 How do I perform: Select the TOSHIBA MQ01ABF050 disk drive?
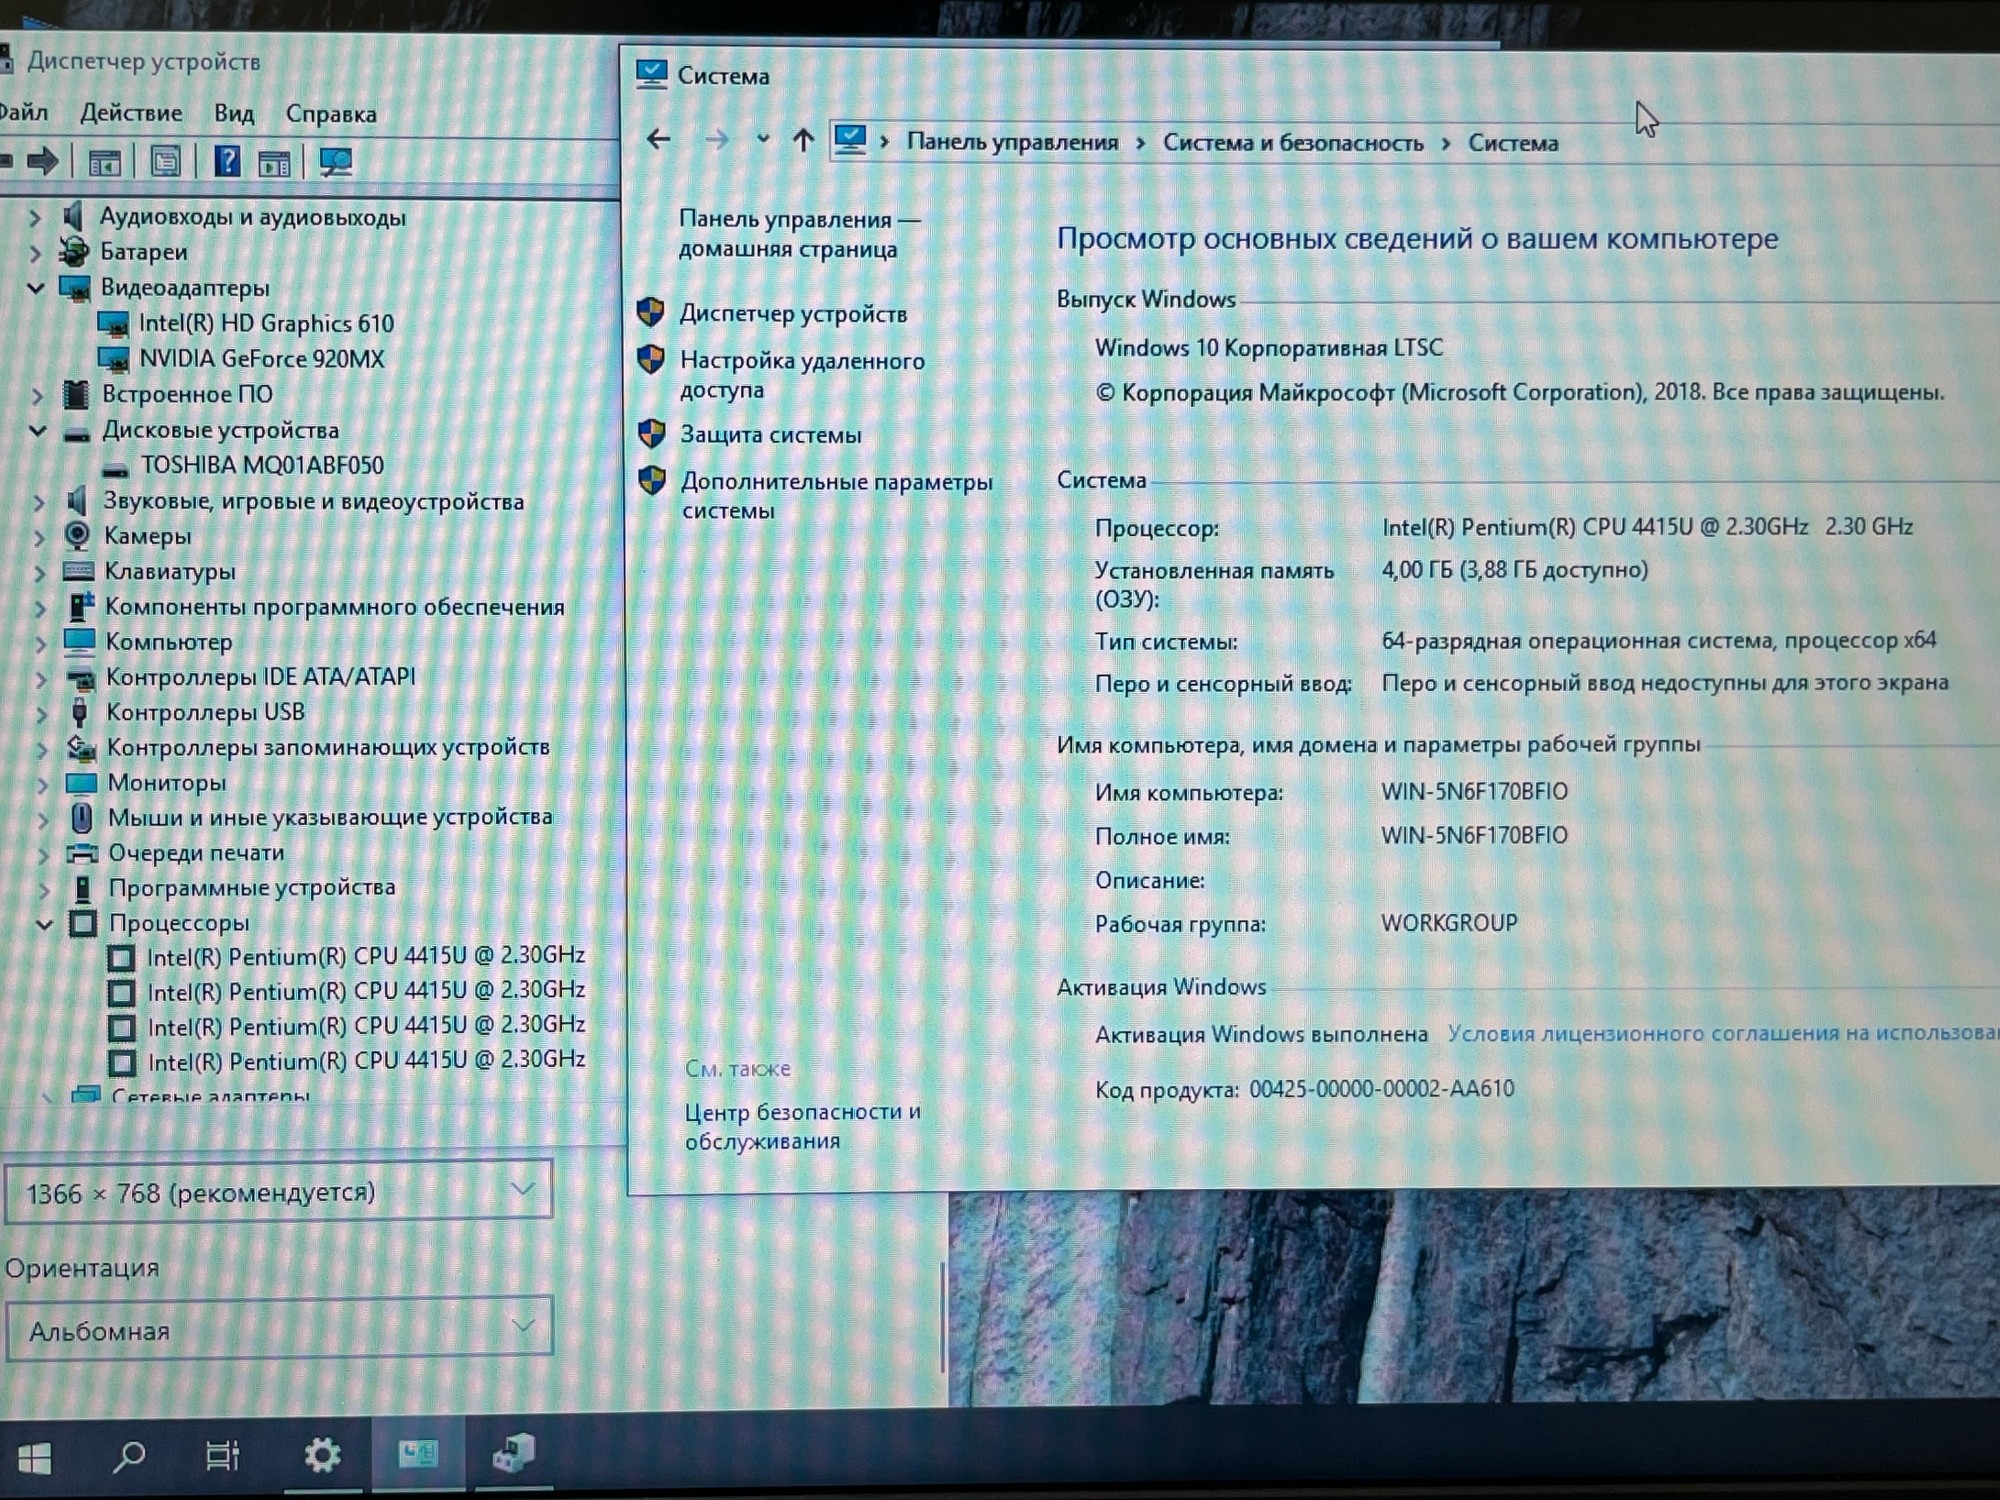click(262, 466)
